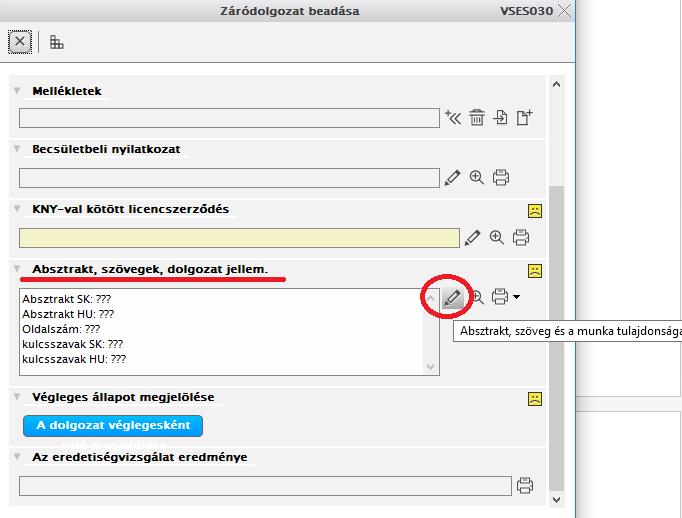Select the 'Absztrakt HU: ???' line

click(x=68, y=314)
